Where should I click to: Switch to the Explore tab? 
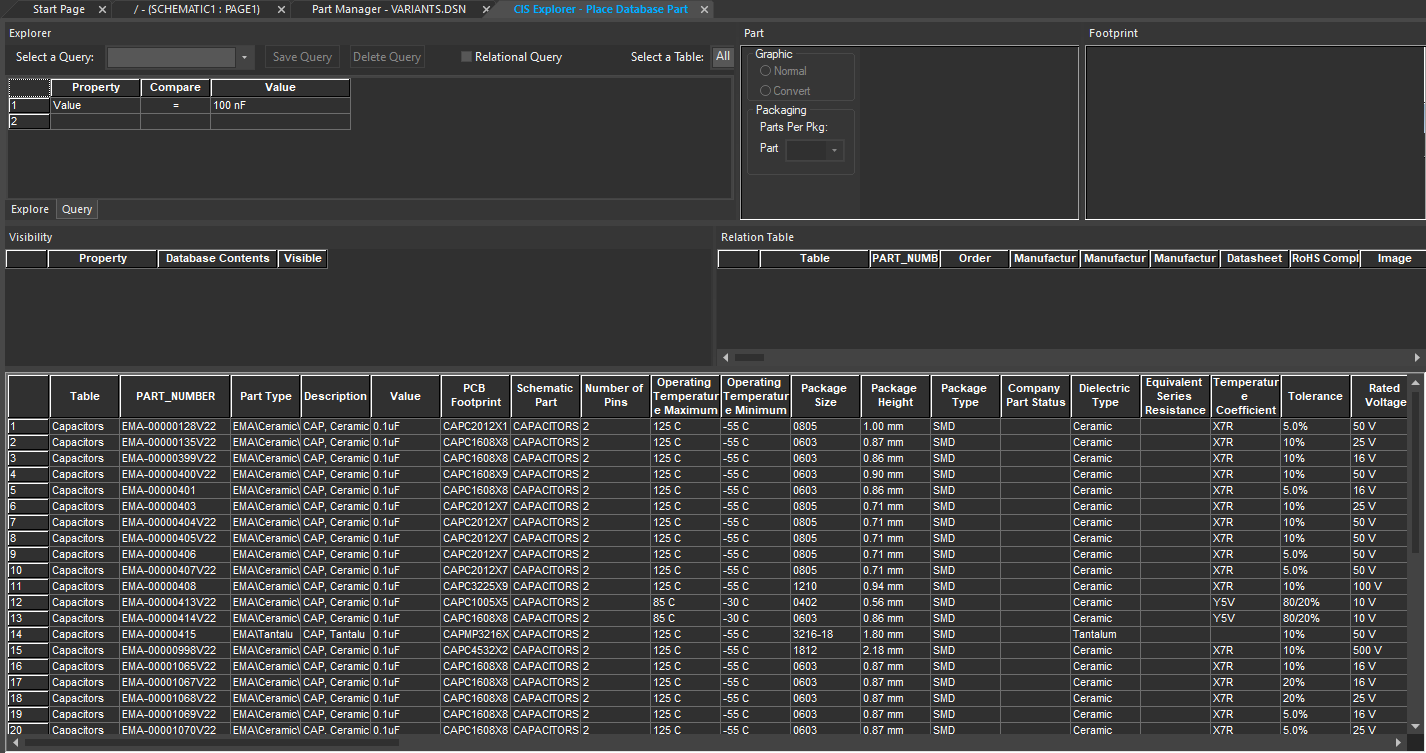click(x=29, y=209)
